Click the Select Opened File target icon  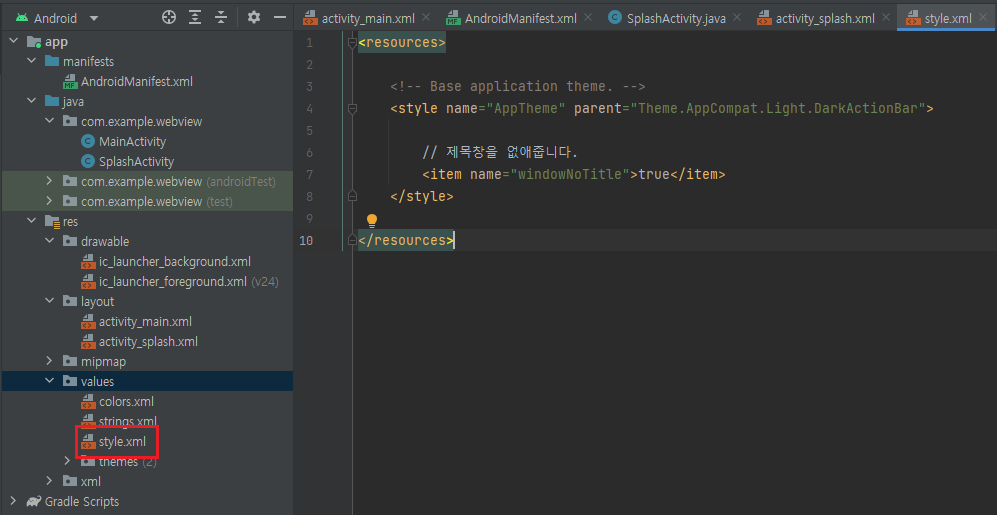[168, 18]
